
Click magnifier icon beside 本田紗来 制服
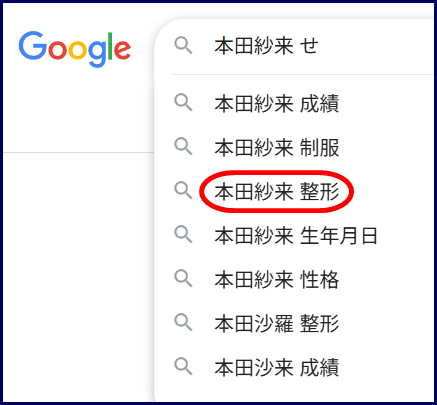(x=183, y=147)
